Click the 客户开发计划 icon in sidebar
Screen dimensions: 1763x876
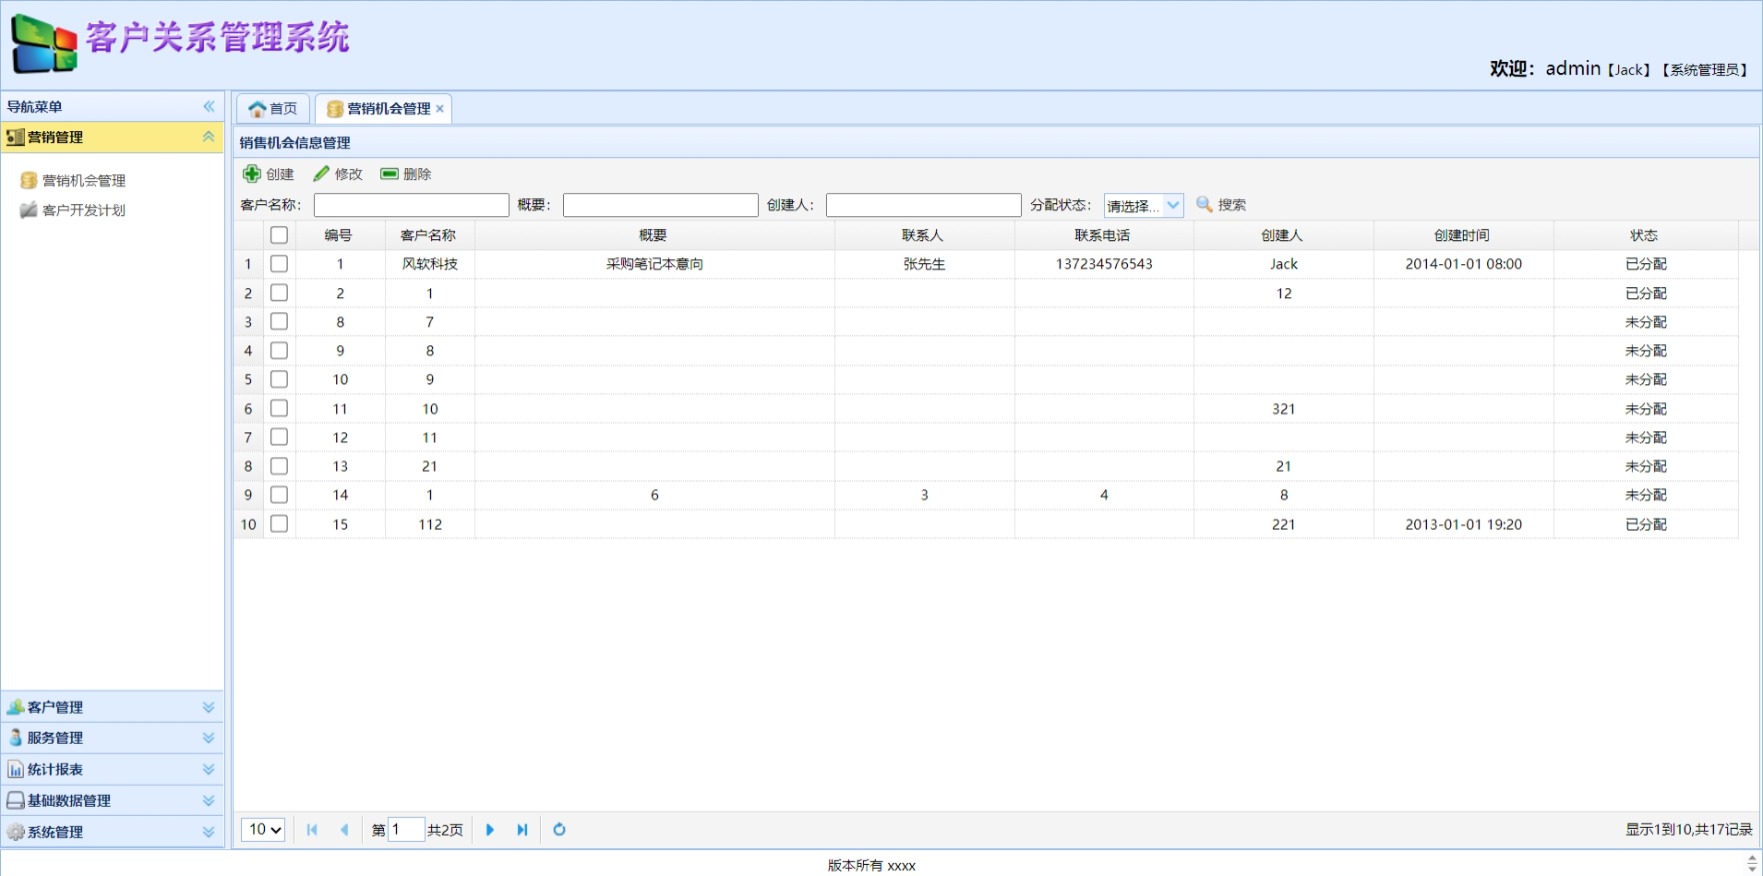pos(29,210)
